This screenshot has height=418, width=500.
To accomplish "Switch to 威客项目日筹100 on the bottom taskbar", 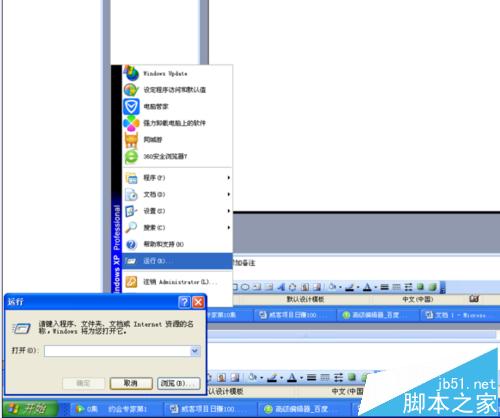I will click(x=210, y=409).
